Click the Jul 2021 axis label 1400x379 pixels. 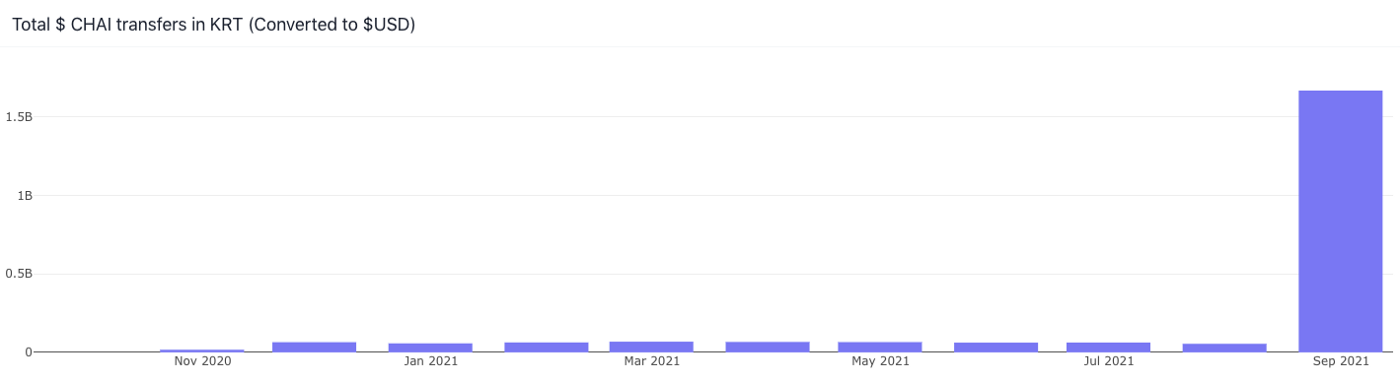coord(1108,361)
